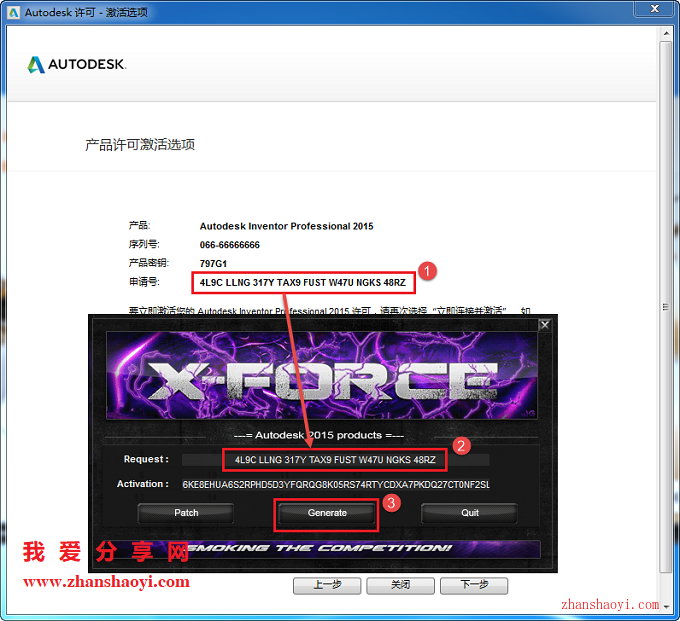This screenshot has height=621, width=680.
Task: Click the 产品密钥 label
Action: [x=149, y=263]
